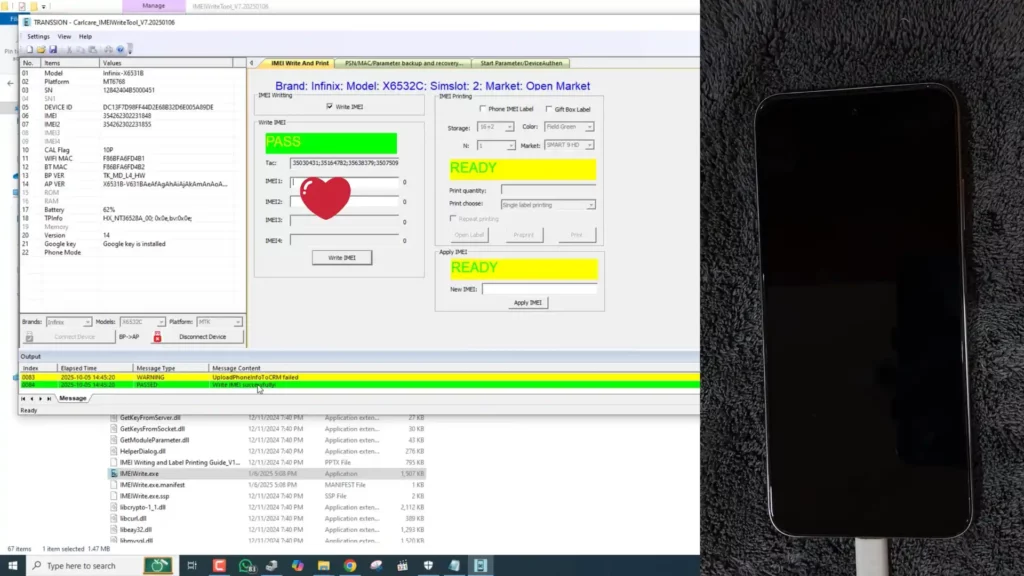
Task: Click the Save toolbar icon
Action: [x=53, y=49]
